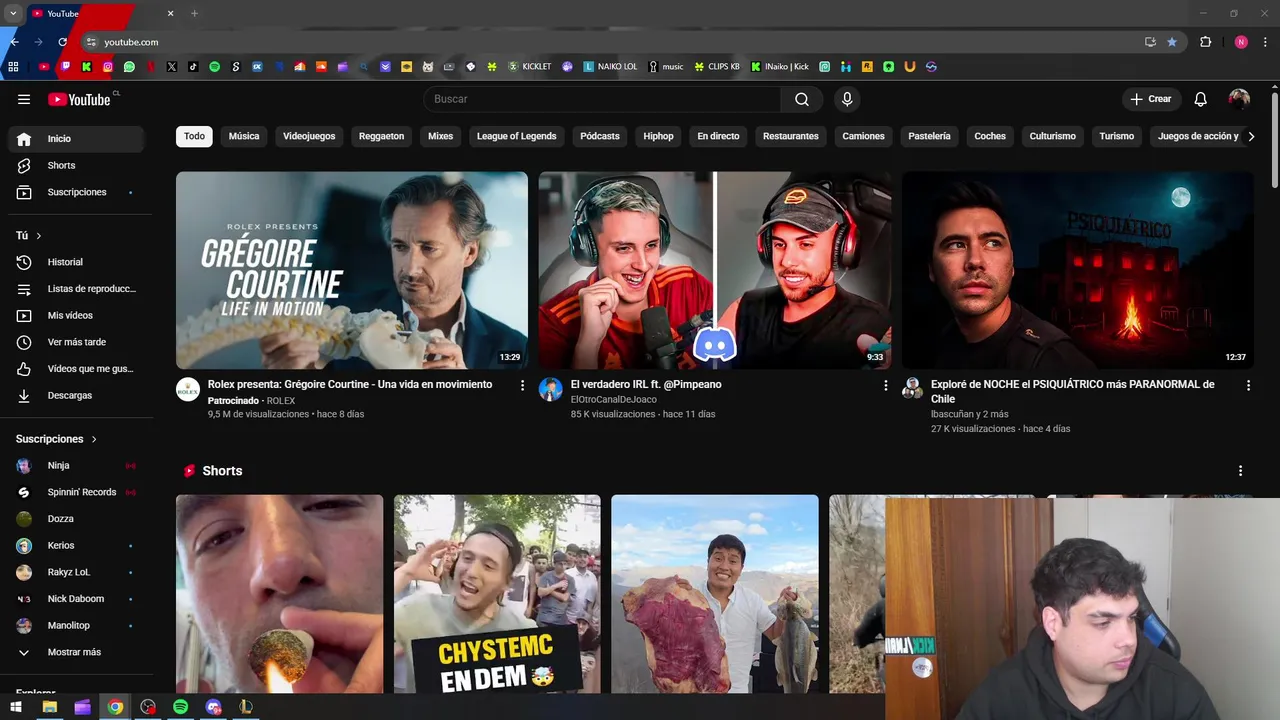Select the En directo chip
Screen dimensions: 1280x720
pos(718,136)
